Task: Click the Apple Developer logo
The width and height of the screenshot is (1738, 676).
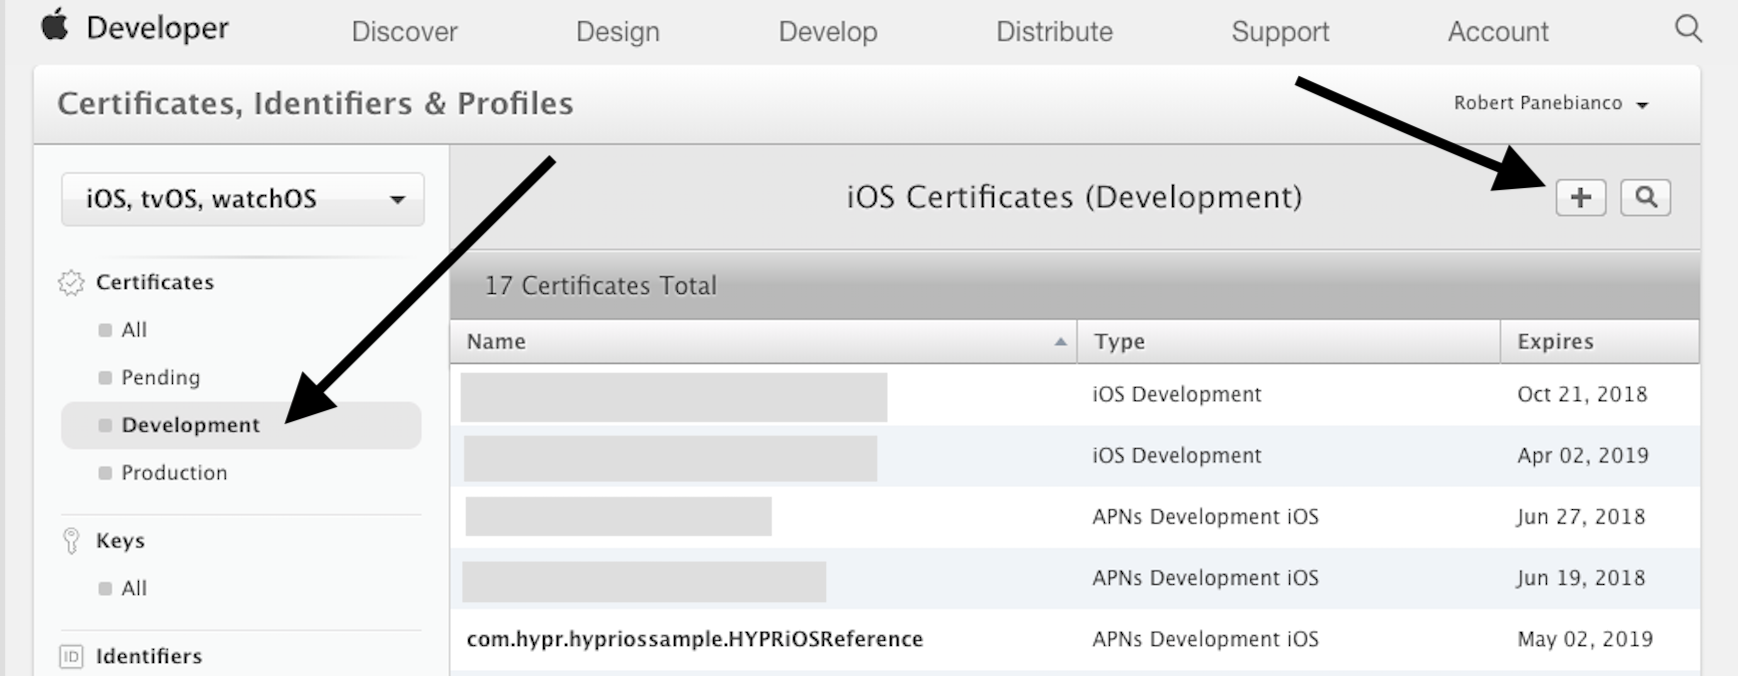Action: [x=56, y=27]
